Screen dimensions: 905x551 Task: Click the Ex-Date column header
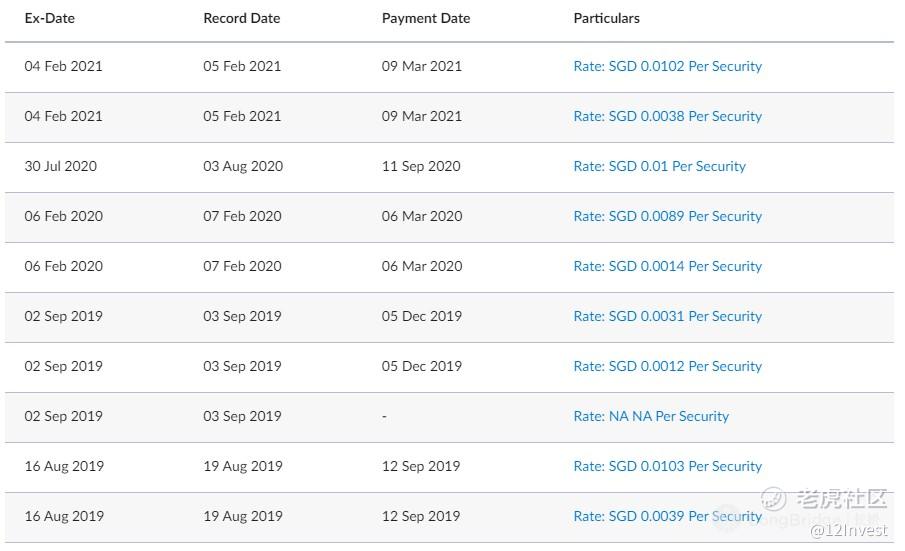pos(50,18)
